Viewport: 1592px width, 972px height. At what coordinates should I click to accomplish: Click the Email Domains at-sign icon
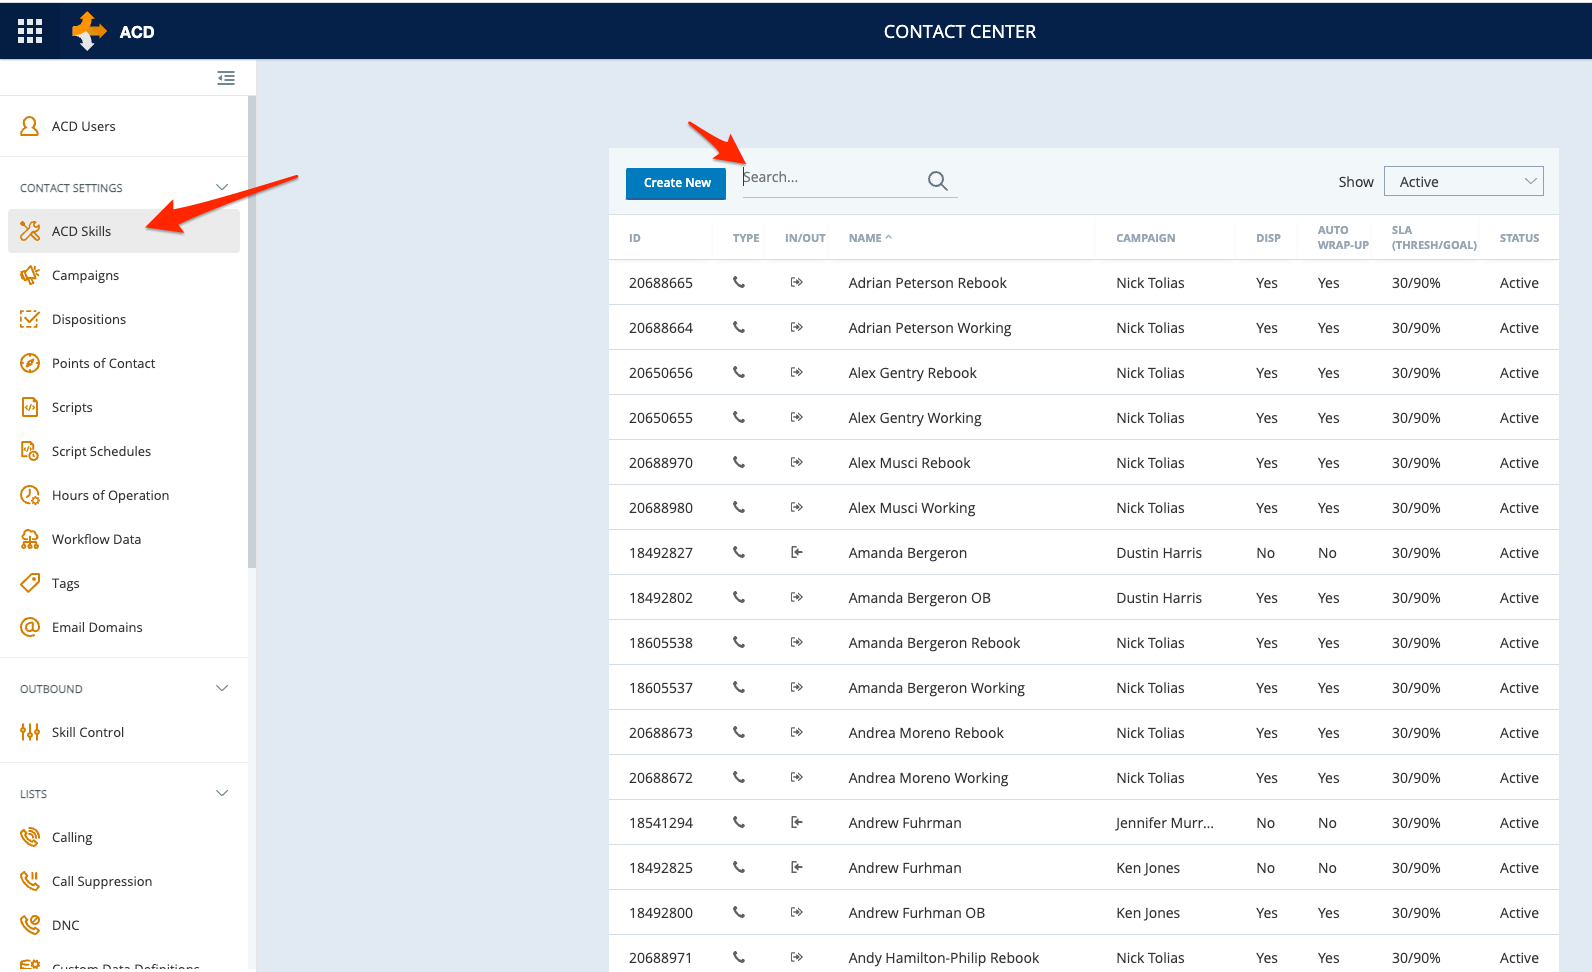click(30, 627)
